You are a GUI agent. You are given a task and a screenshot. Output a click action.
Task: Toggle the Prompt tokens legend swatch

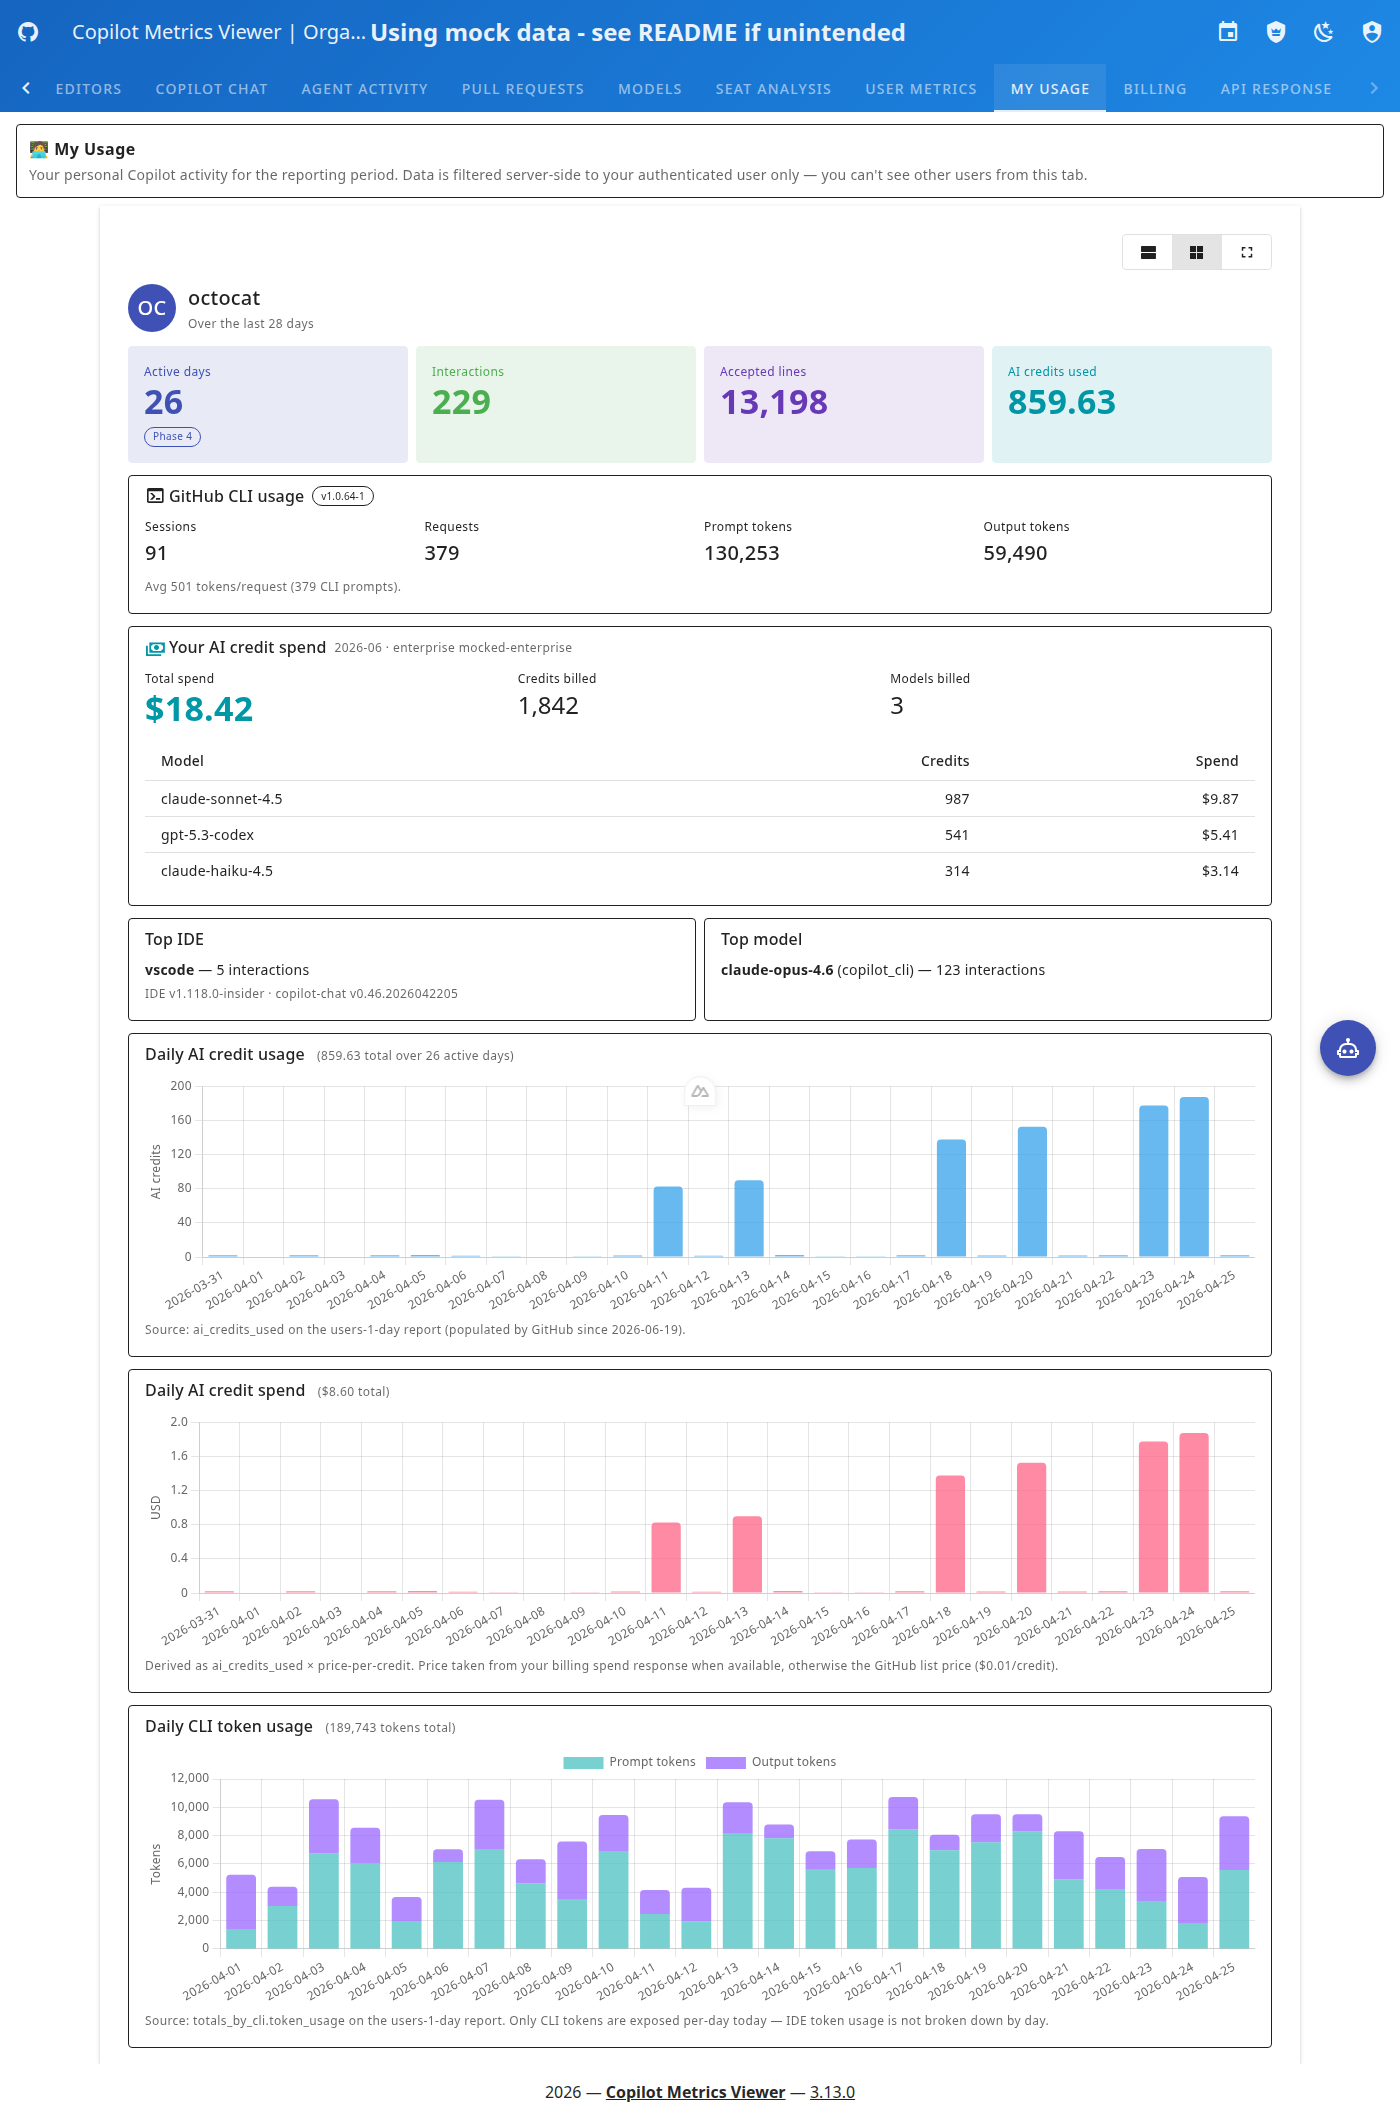click(x=583, y=1762)
